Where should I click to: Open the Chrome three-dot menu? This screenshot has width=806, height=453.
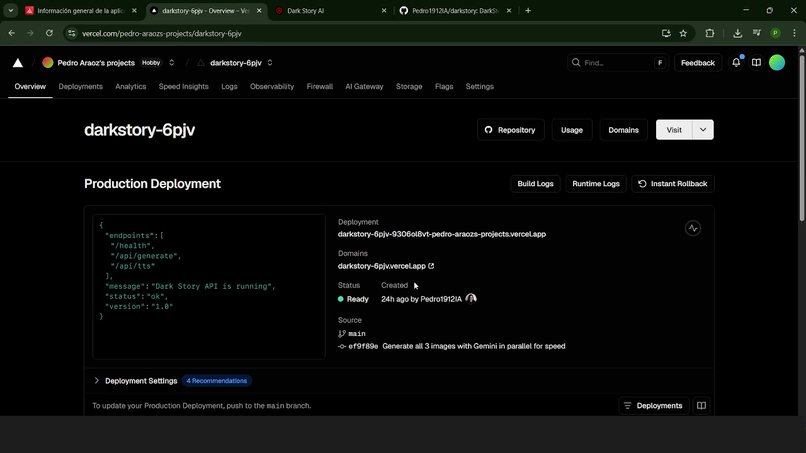(x=794, y=33)
